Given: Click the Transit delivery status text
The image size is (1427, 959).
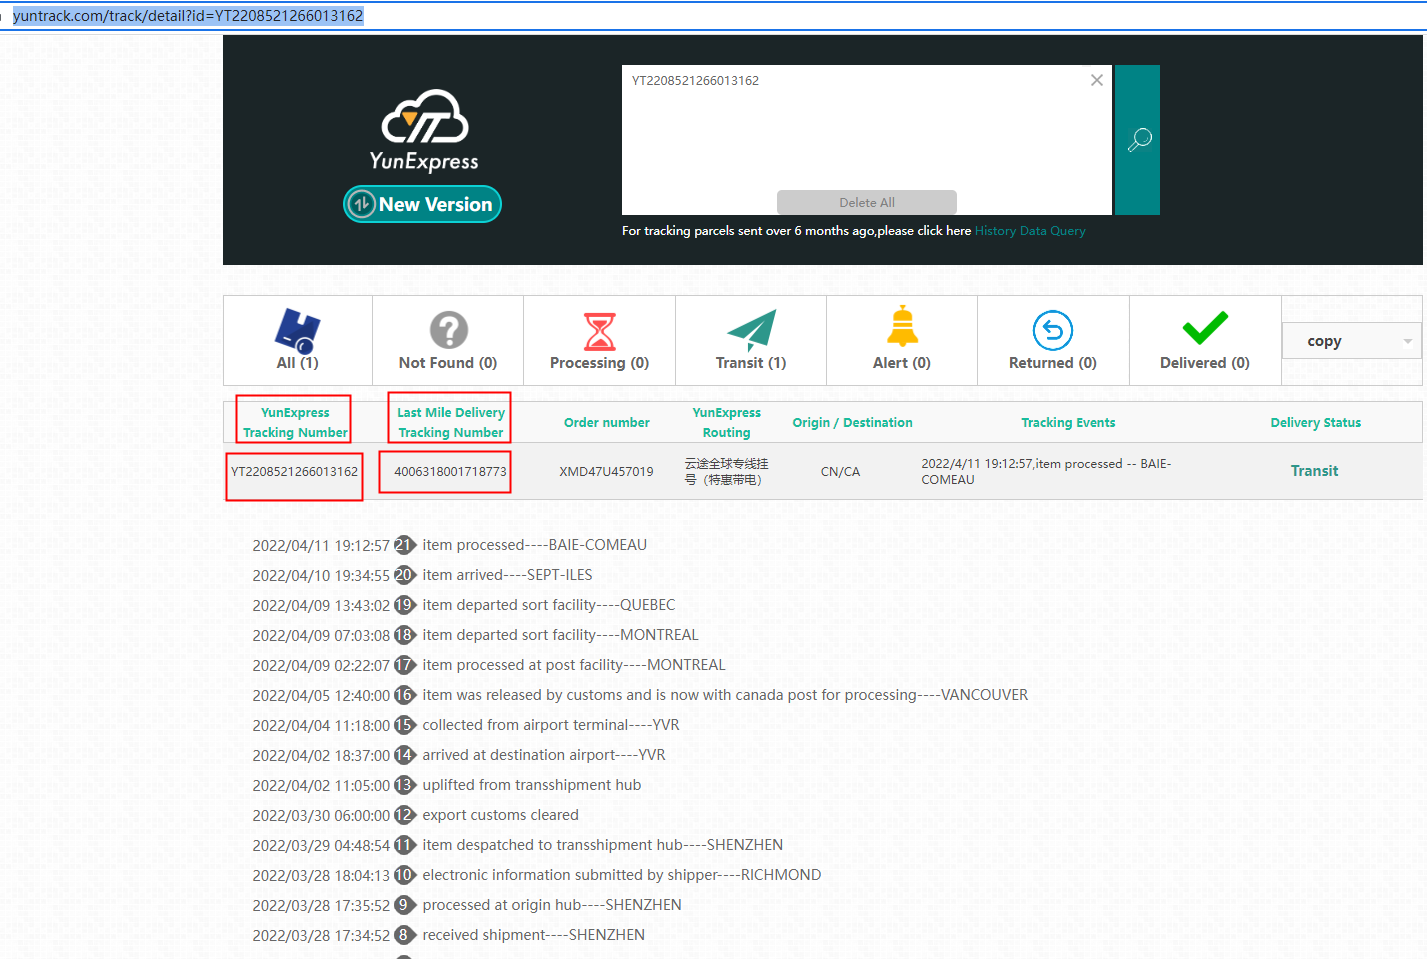Looking at the screenshot, I should [x=1314, y=471].
